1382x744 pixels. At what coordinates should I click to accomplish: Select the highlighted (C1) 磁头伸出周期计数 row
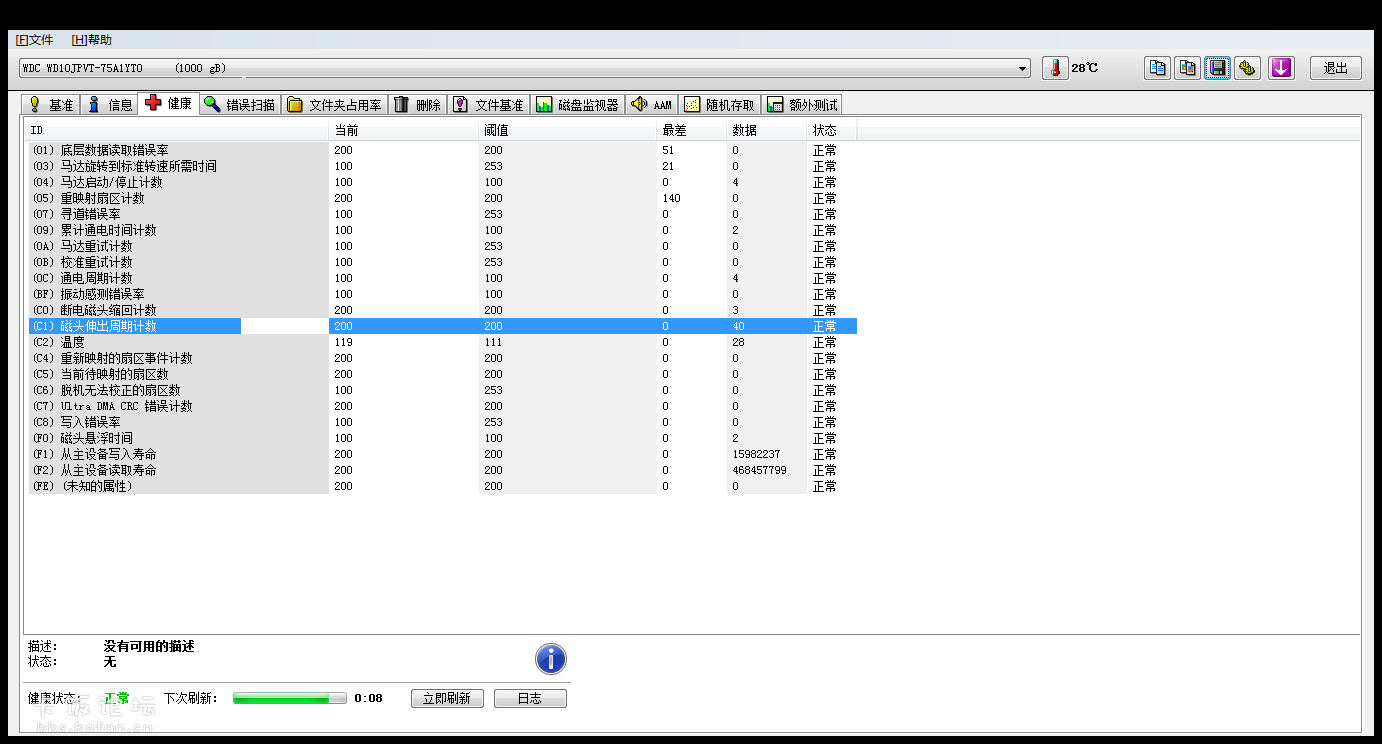pyautogui.click(x=442, y=326)
